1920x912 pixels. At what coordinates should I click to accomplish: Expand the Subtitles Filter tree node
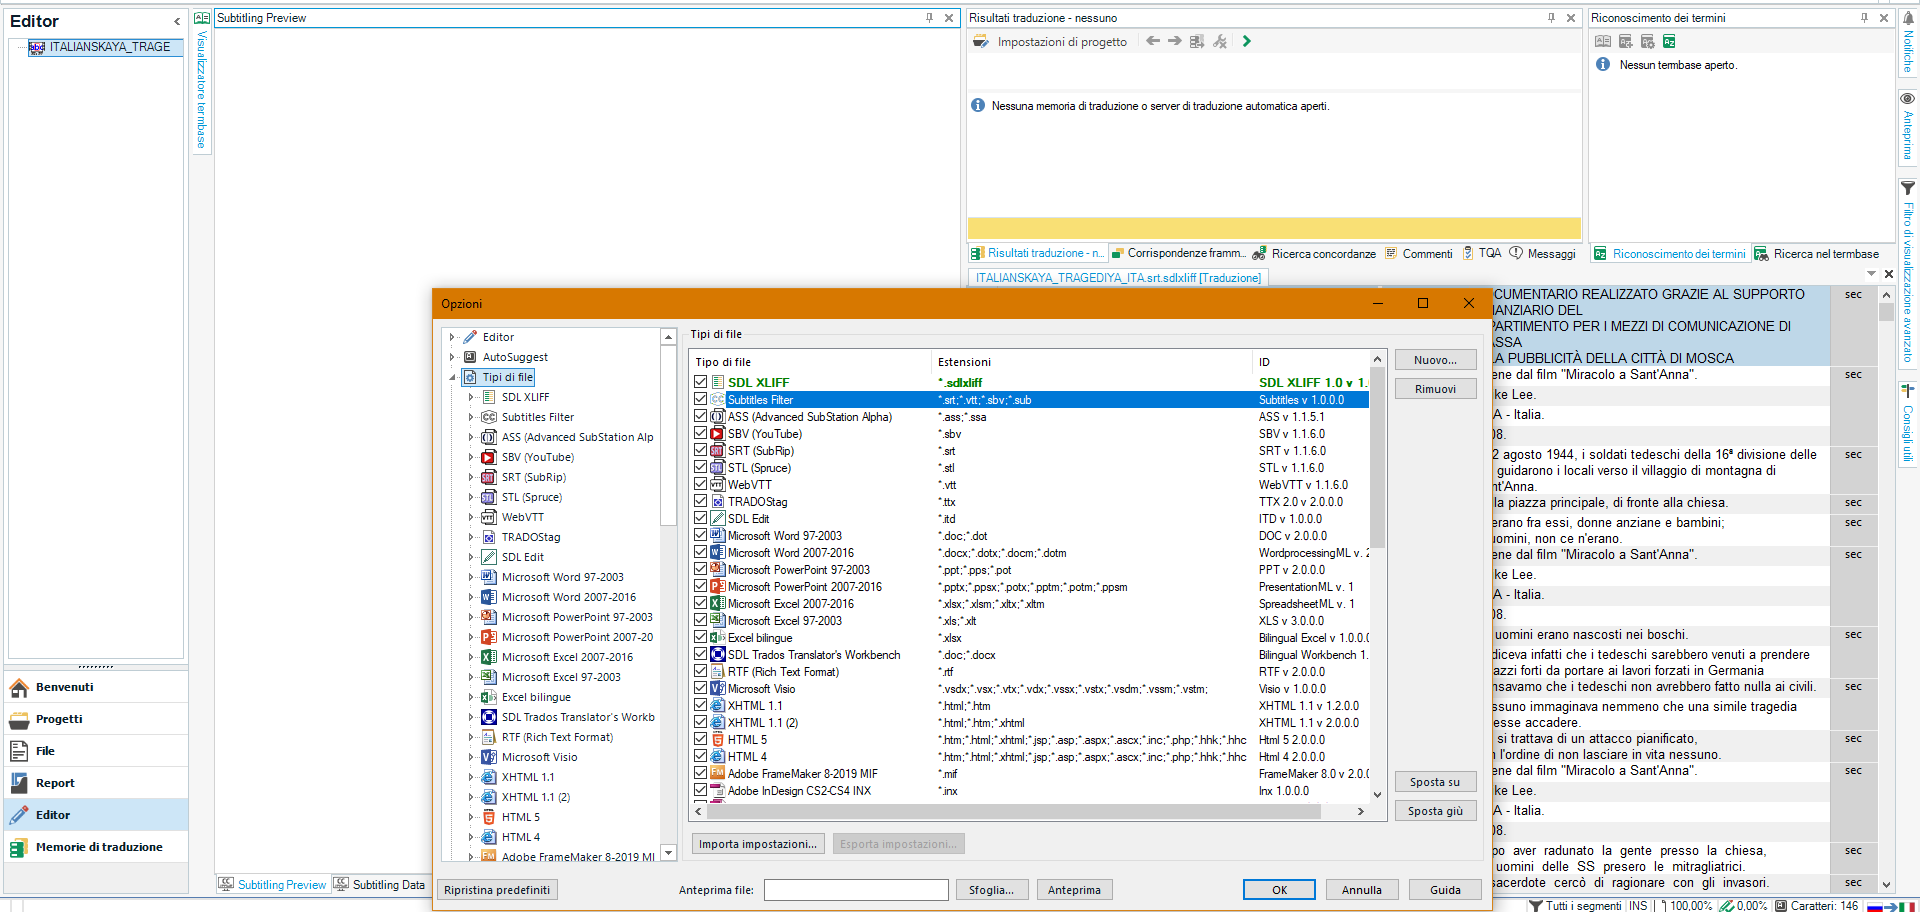(x=471, y=417)
